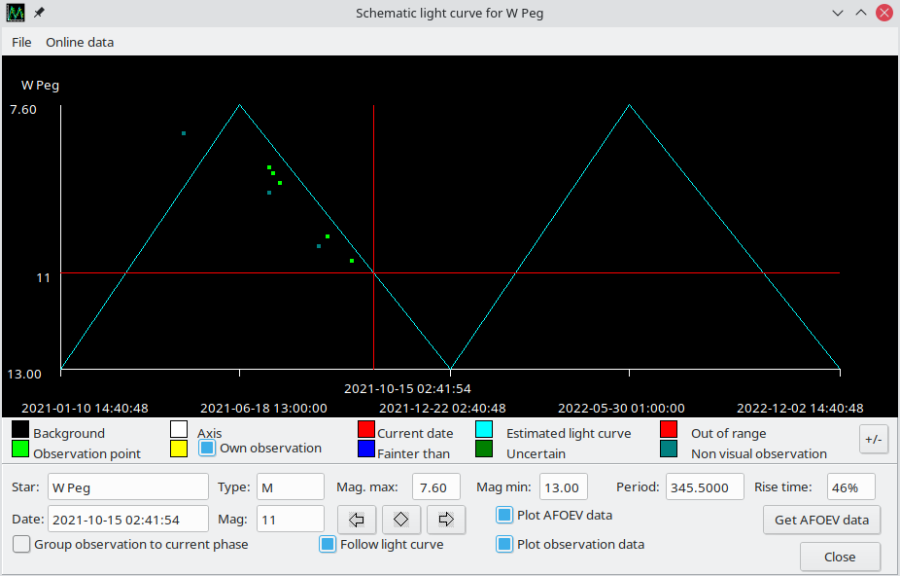The height and width of the screenshot is (576, 900).
Task: Toggle Plot observation data checkbox
Action: click(505, 544)
